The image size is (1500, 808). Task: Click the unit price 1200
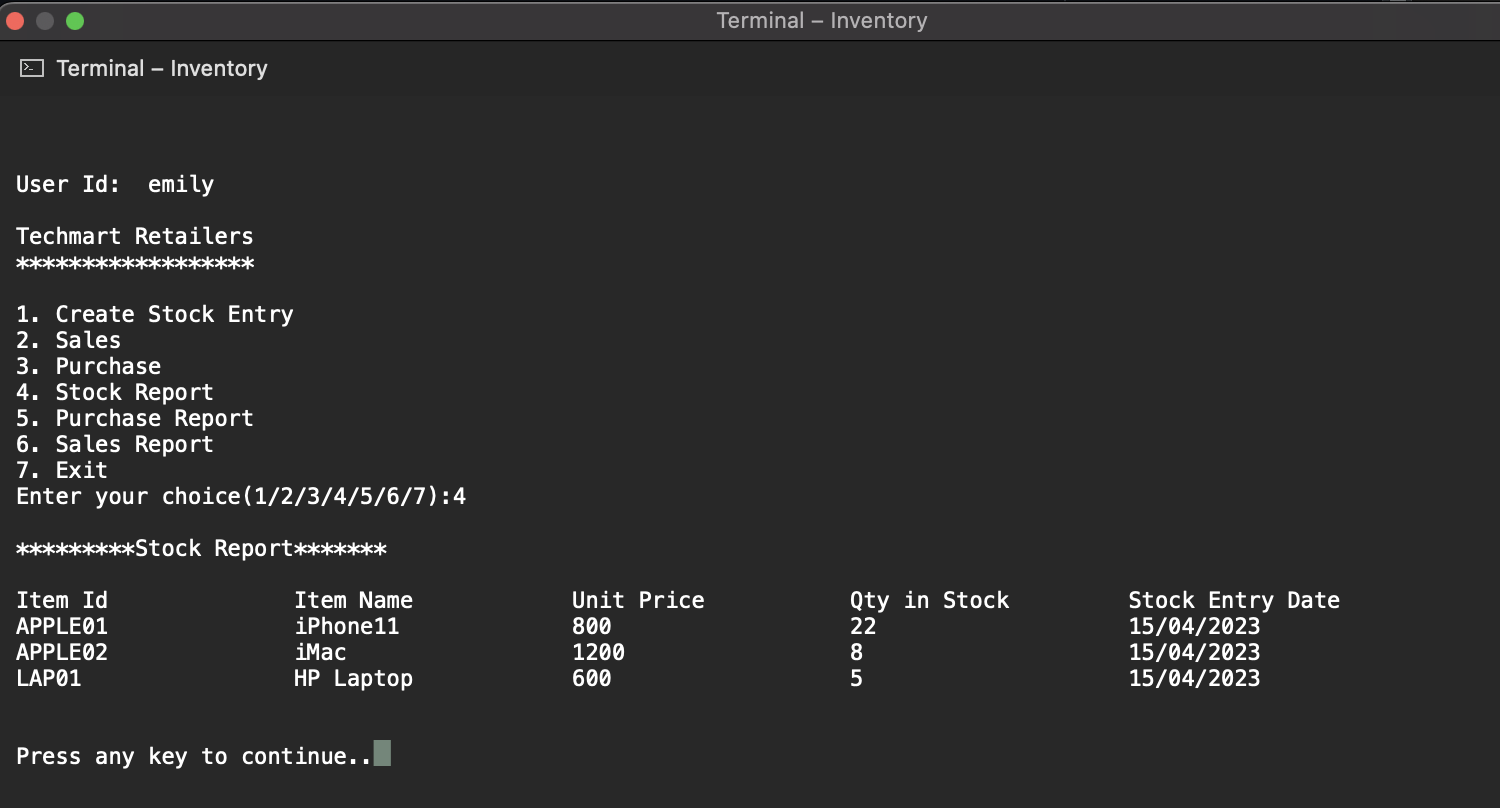(x=598, y=653)
